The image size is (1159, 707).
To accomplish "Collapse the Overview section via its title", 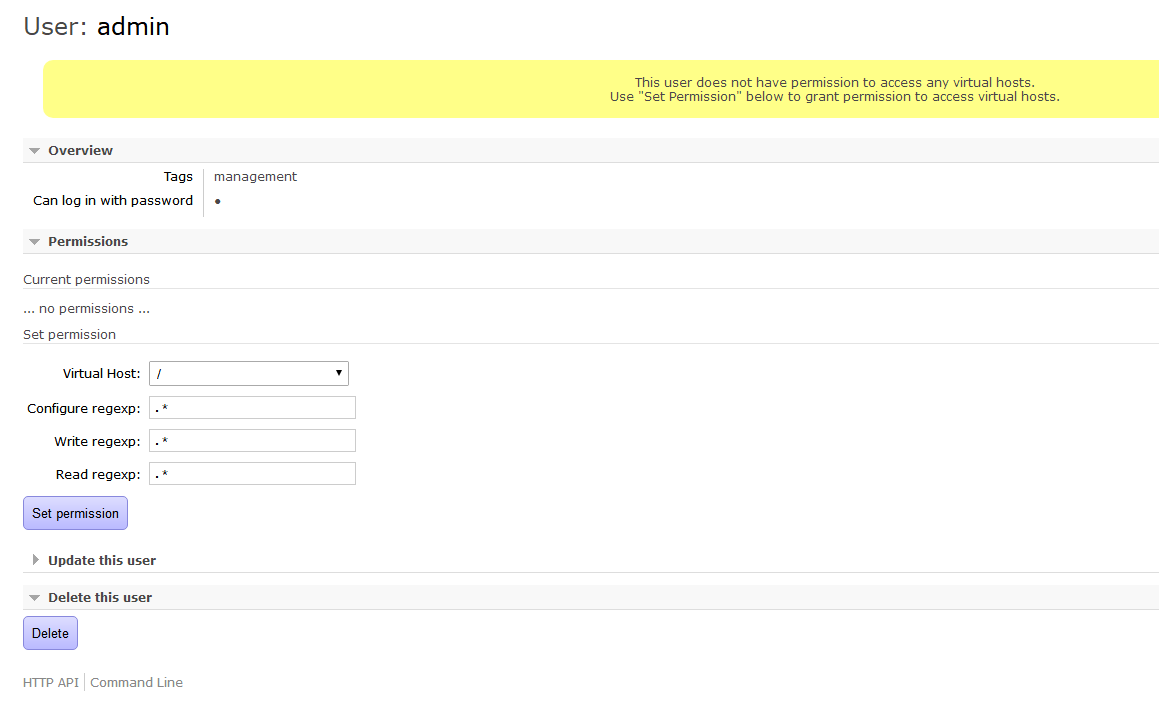I will point(80,151).
